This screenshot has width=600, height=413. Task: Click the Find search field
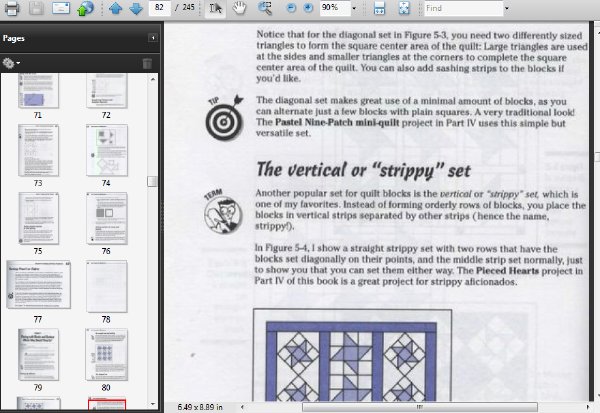point(463,8)
